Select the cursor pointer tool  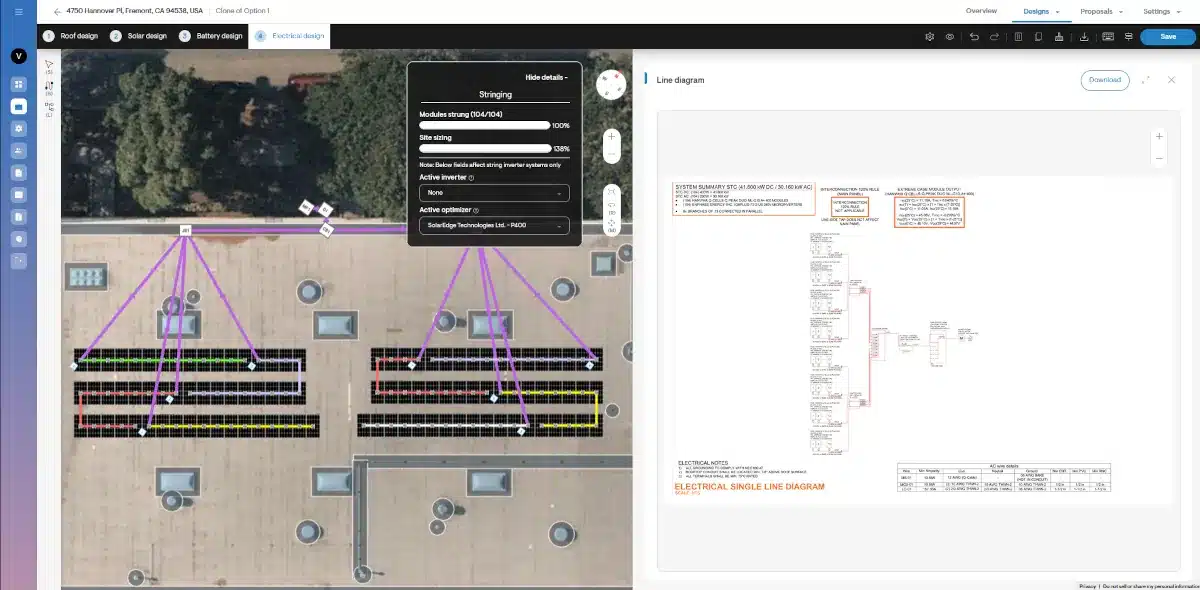point(49,64)
